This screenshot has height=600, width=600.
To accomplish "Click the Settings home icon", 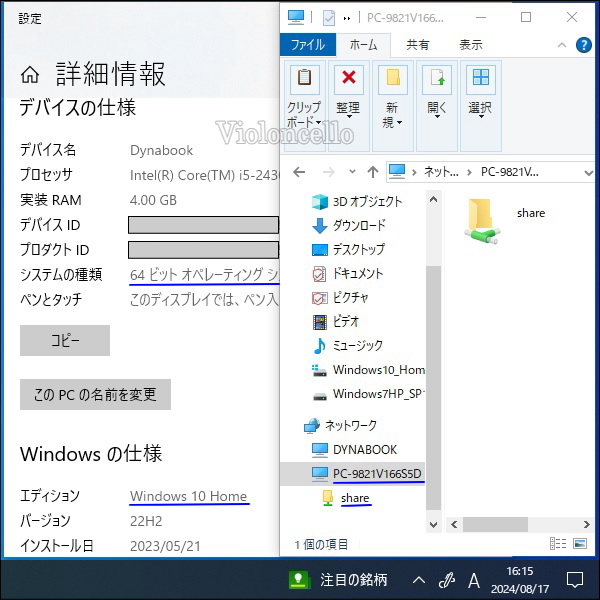I will 30,74.
